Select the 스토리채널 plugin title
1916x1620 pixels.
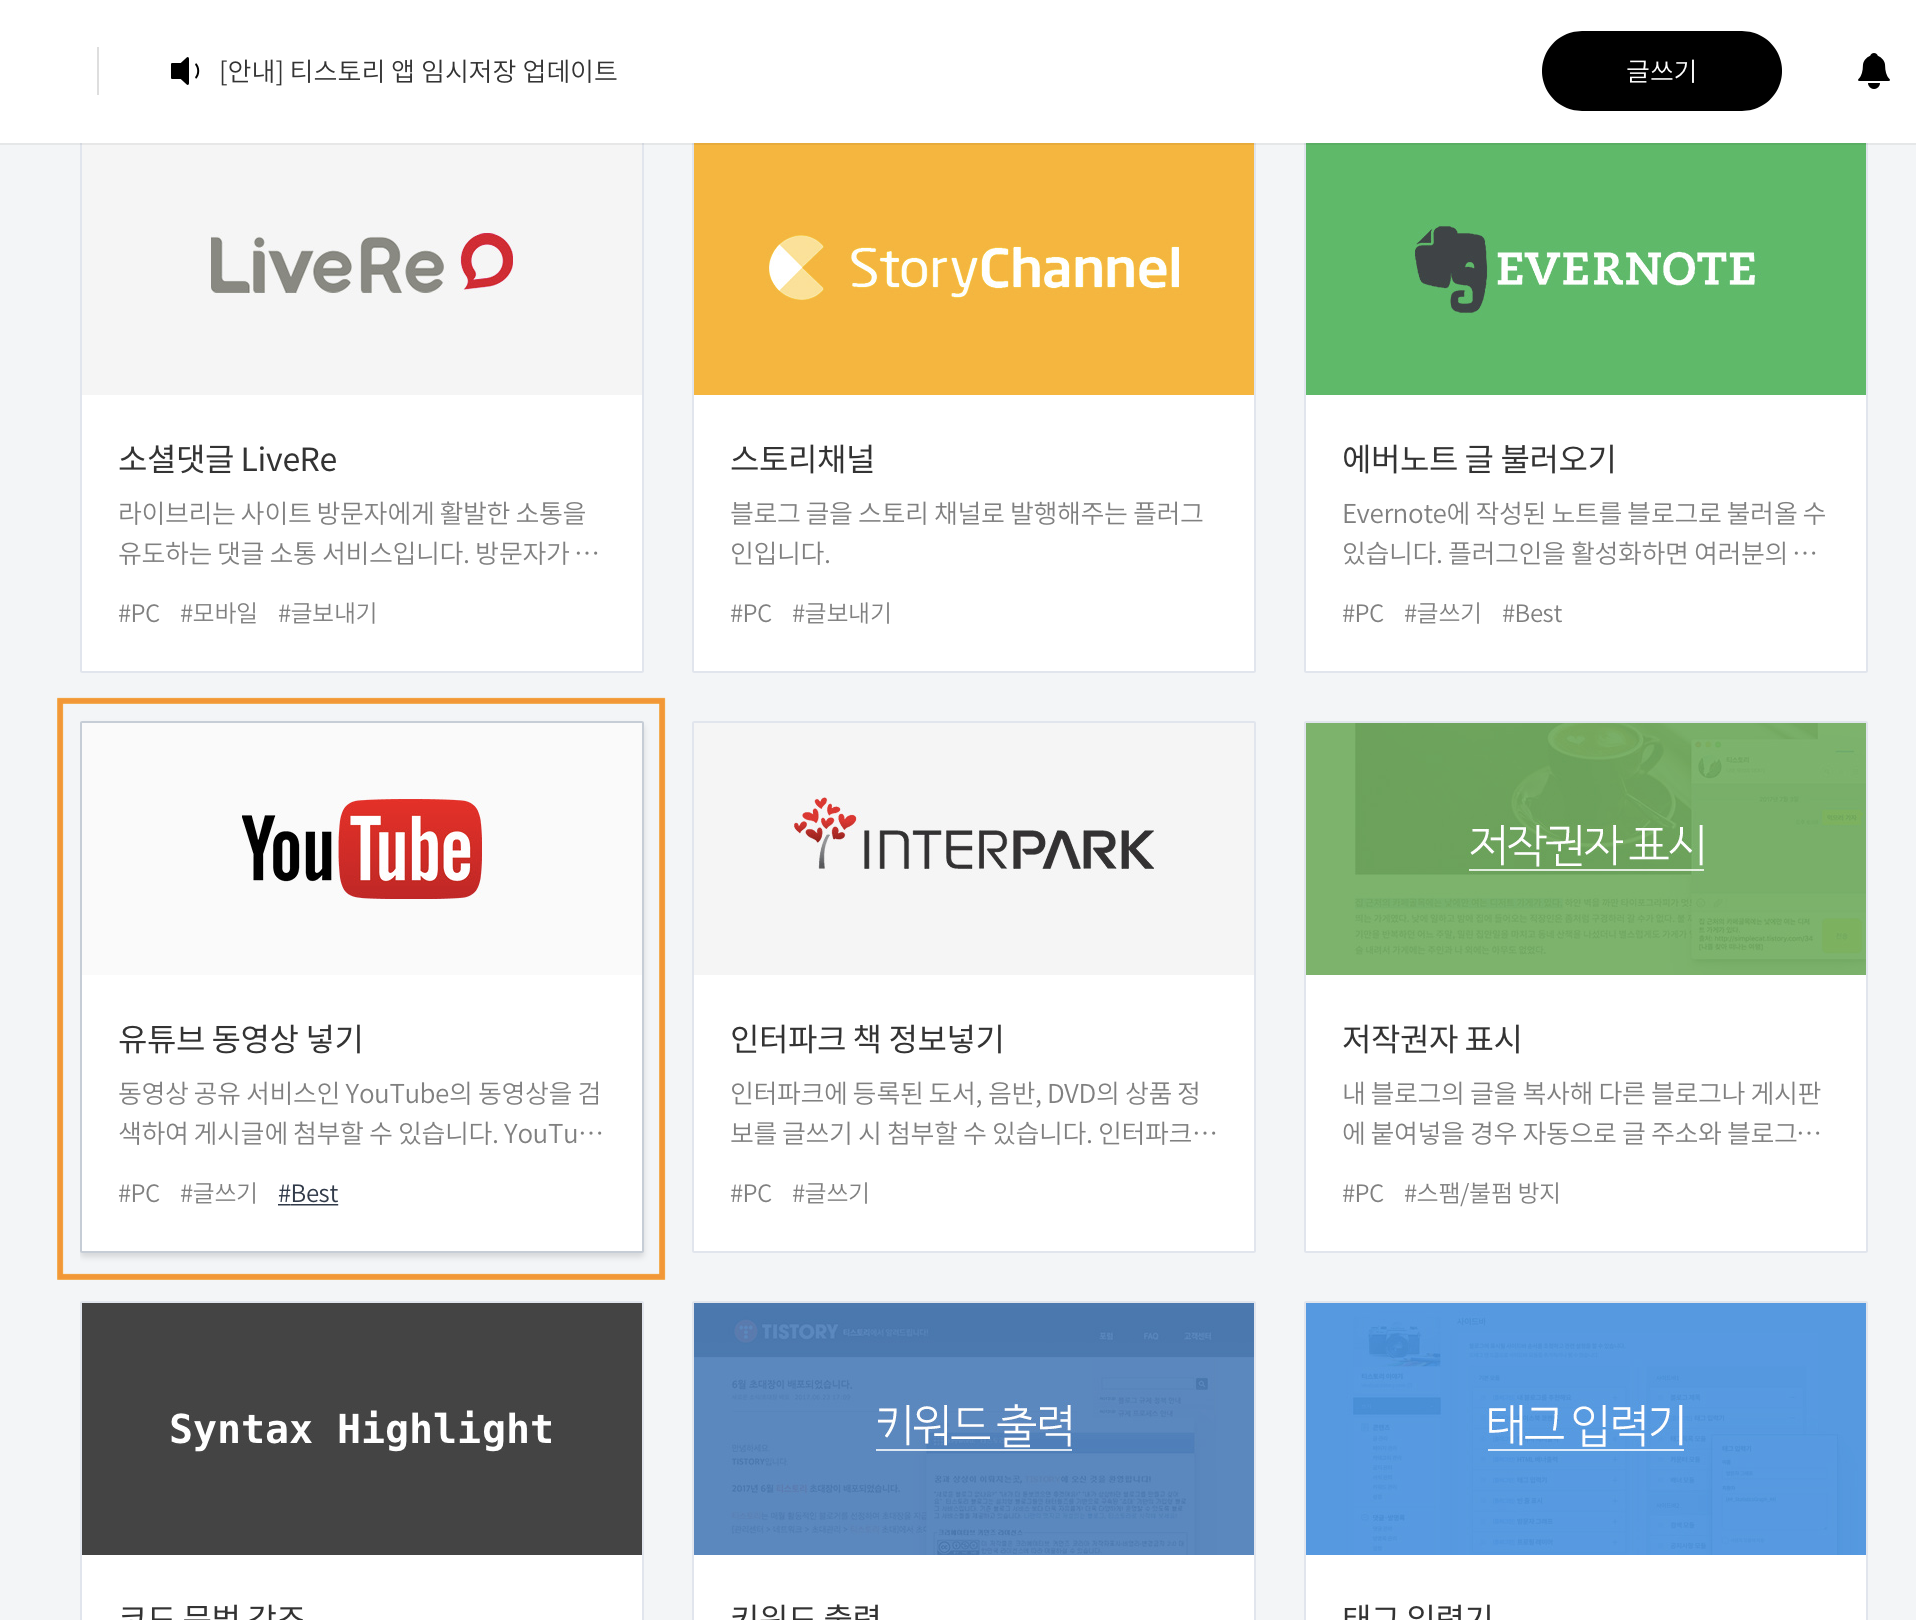pyautogui.click(x=802, y=459)
